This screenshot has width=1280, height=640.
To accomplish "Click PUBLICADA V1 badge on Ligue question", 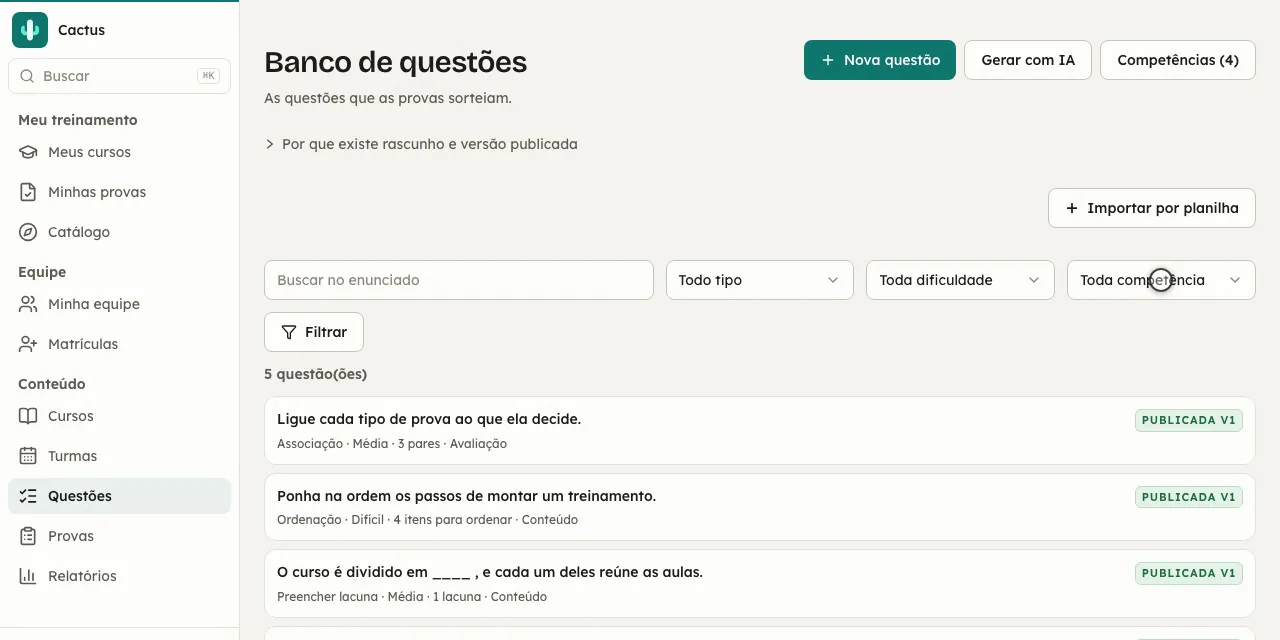I will coord(1189,420).
